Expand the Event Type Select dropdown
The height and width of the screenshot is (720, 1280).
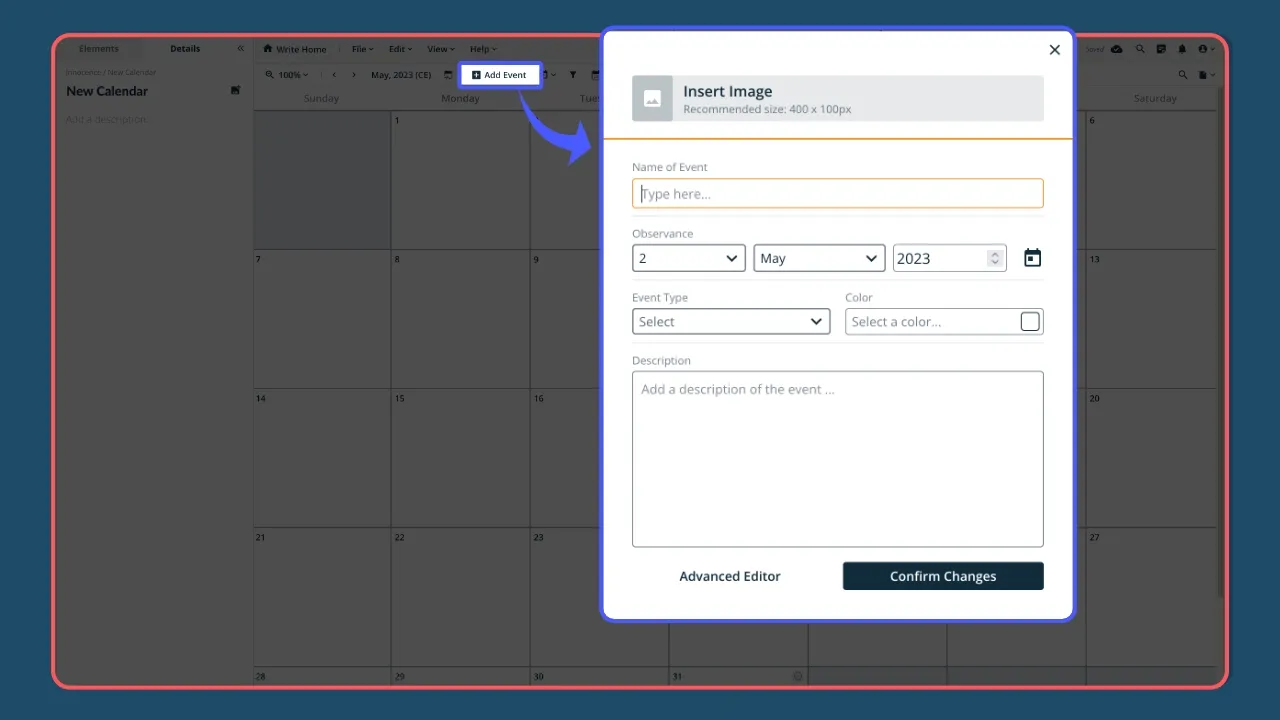730,321
